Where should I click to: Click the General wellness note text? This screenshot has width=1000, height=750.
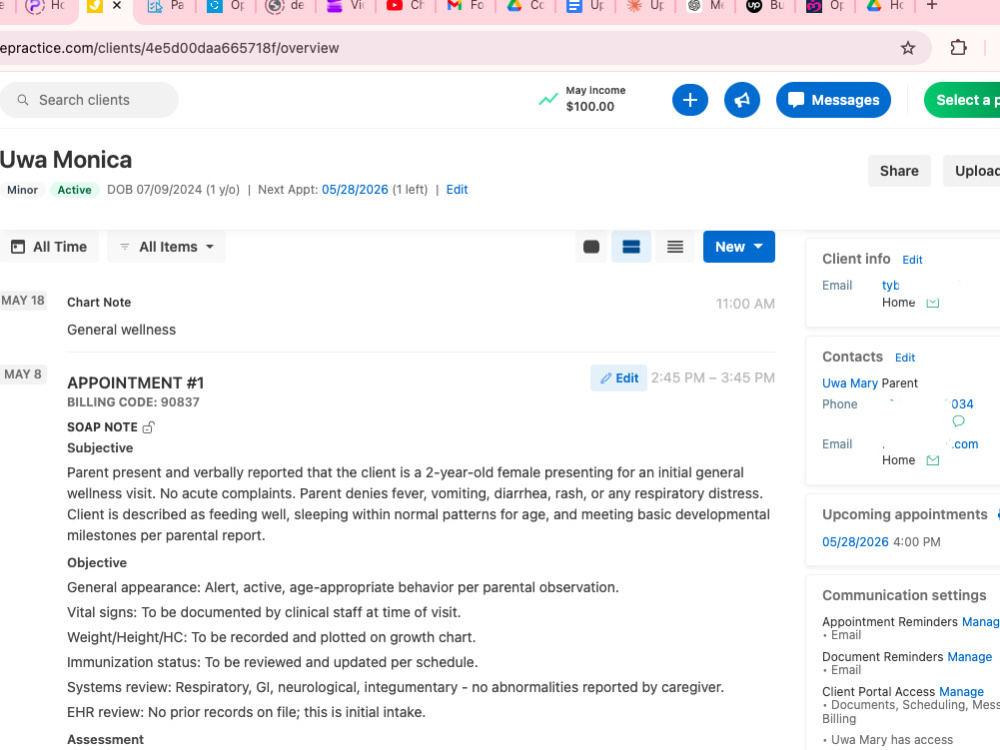point(121,330)
